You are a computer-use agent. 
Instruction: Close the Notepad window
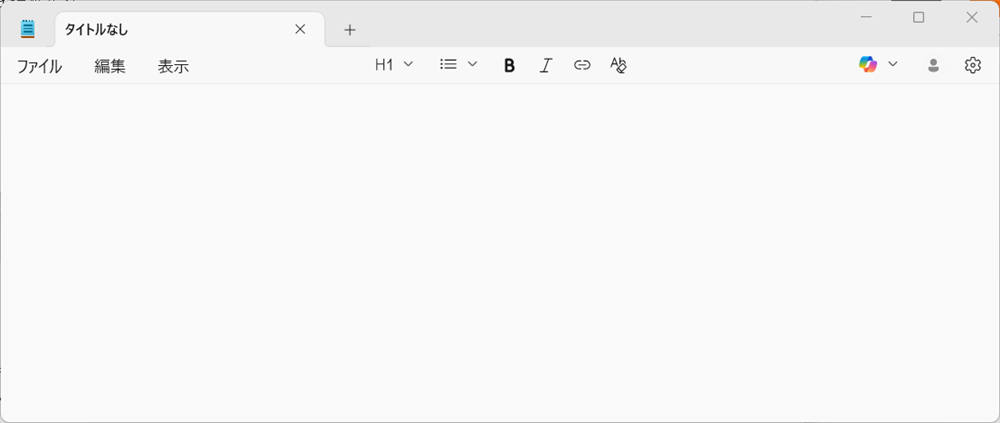point(971,17)
